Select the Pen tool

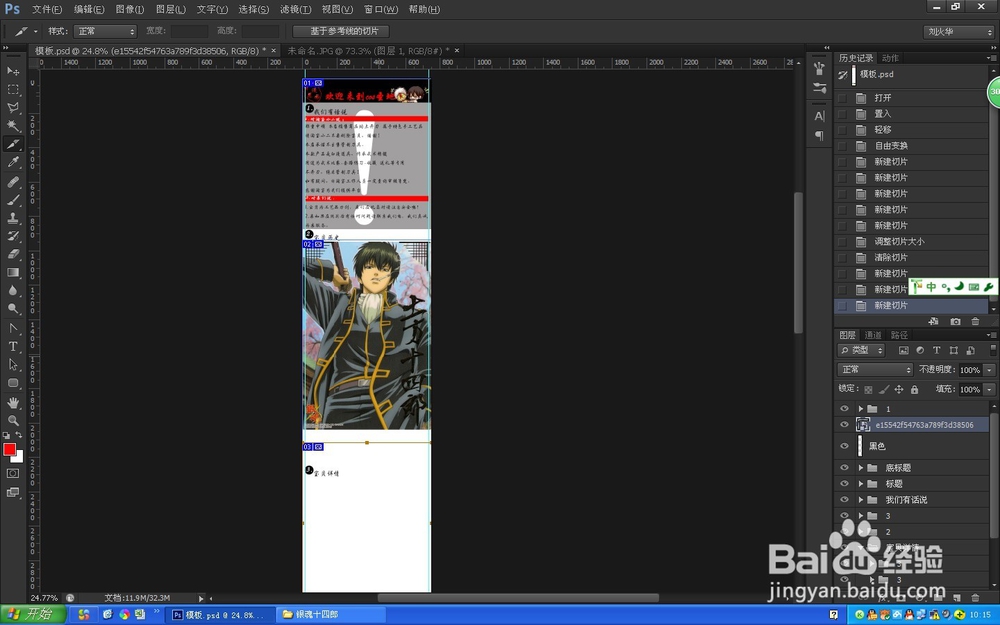click(13, 328)
